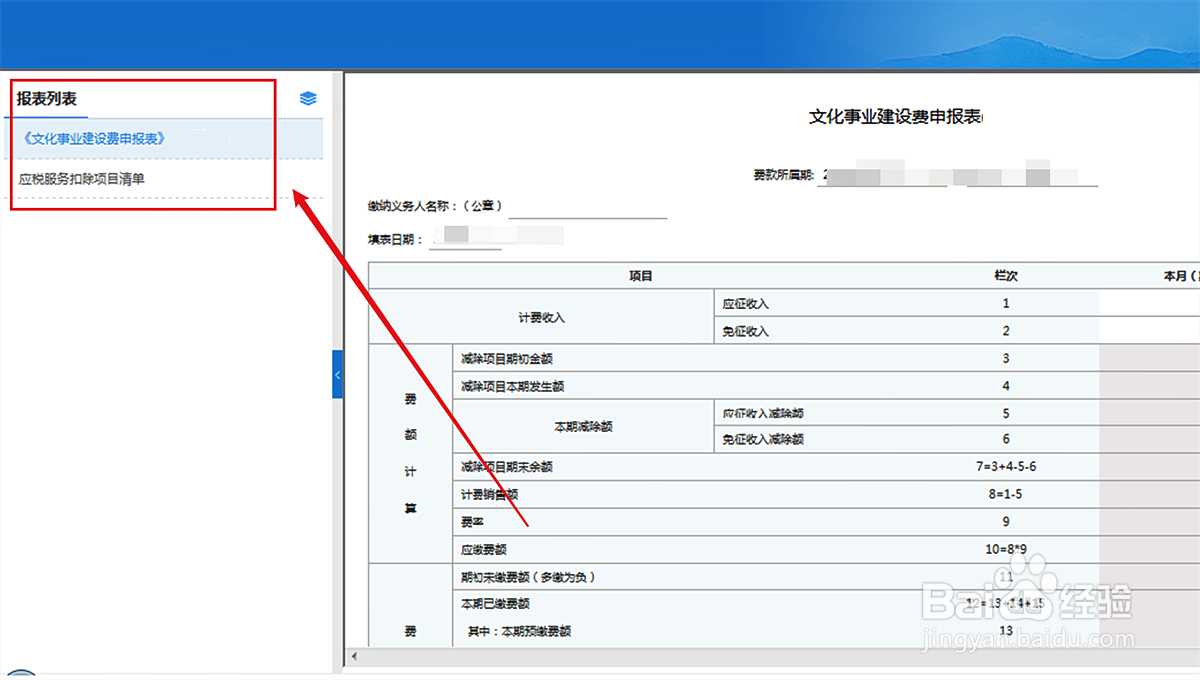Click the 栏次 column header

tap(1006, 276)
